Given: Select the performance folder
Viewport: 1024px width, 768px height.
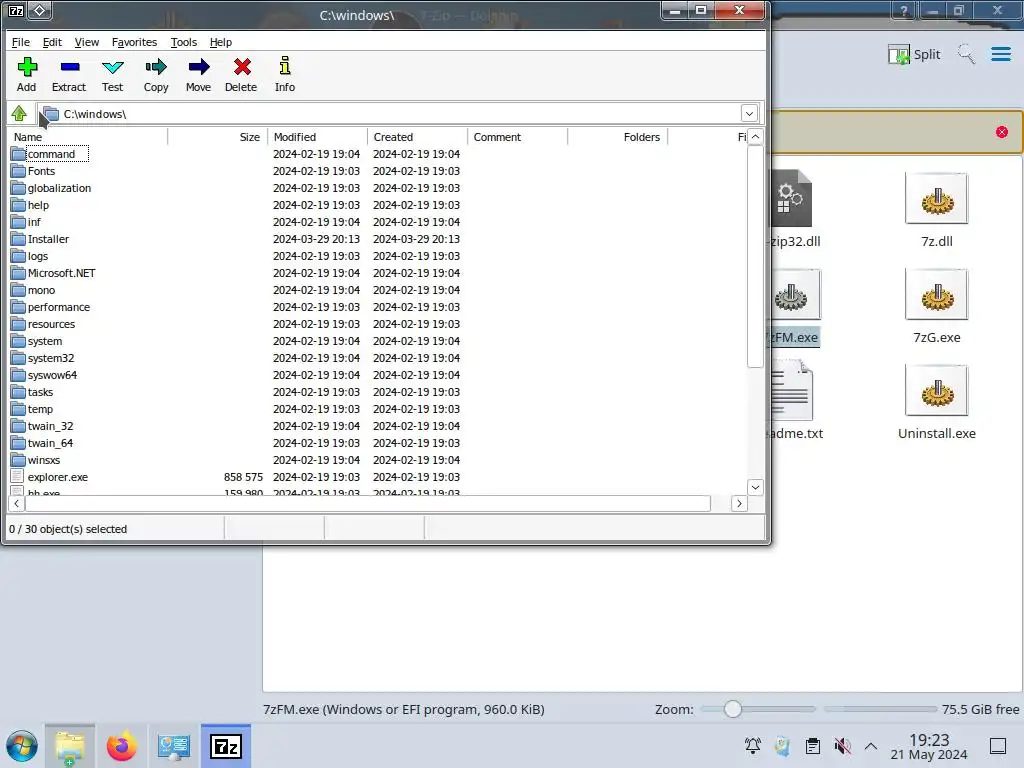Looking at the screenshot, I should (59, 307).
